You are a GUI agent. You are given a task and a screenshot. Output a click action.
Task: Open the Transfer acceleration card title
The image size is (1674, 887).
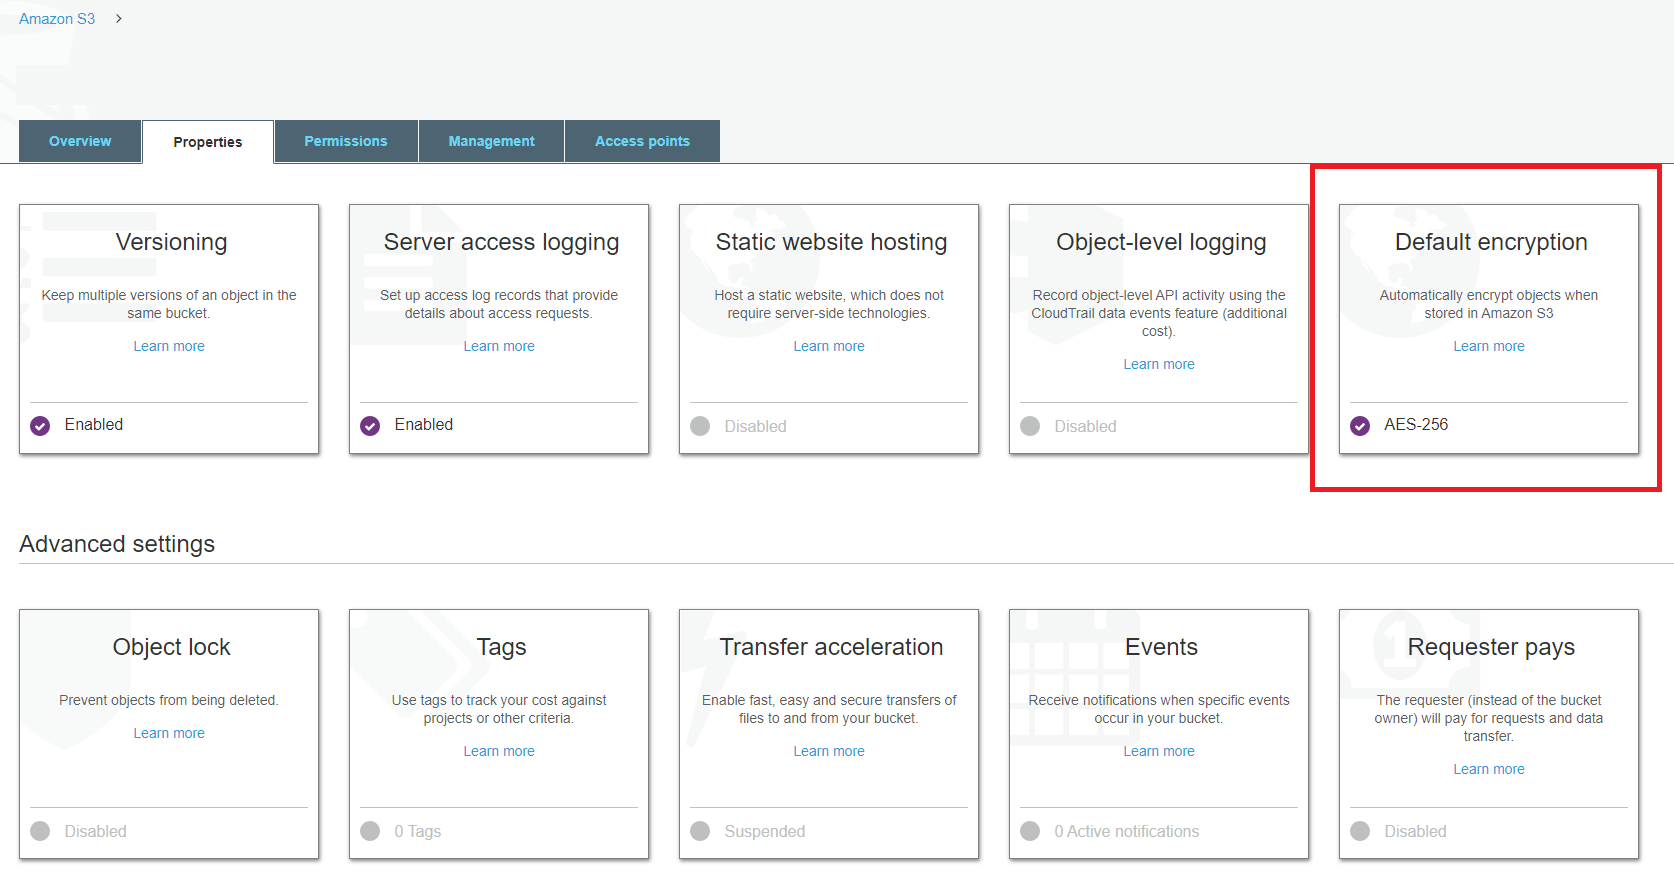click(831, 647)
